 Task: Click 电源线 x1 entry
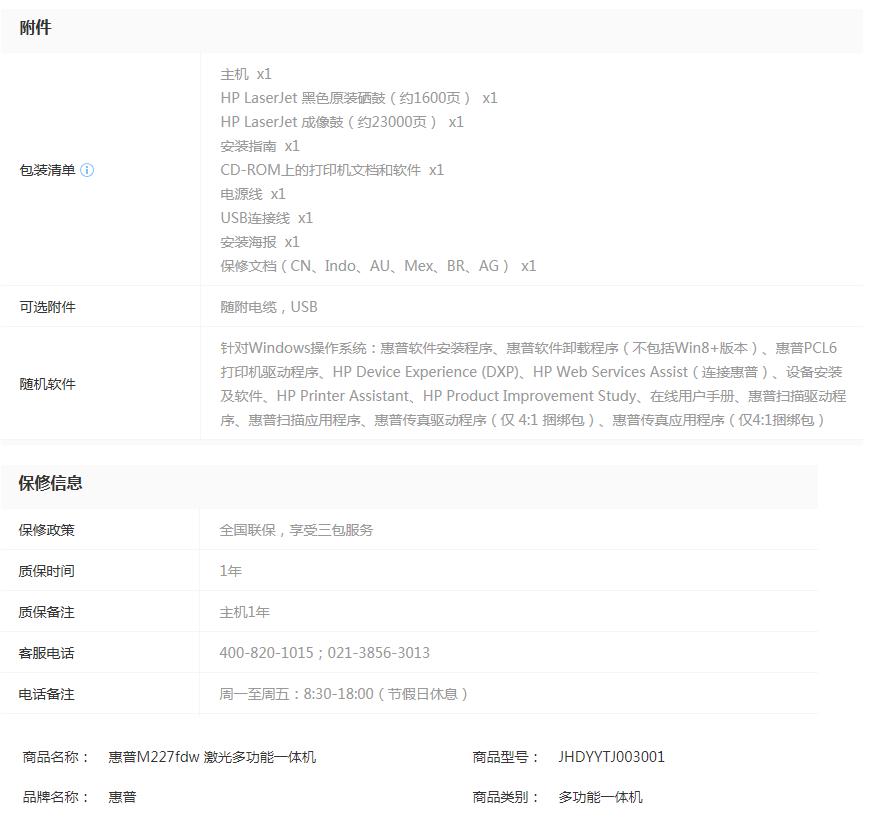coord(253,194)
